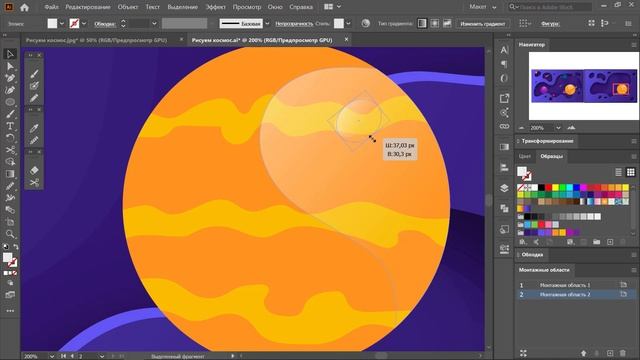Select the Selection tool arrow
Image resolution: width=640 pixels, height=360 pixels.
pyautogui.click(x=10, y=54)
